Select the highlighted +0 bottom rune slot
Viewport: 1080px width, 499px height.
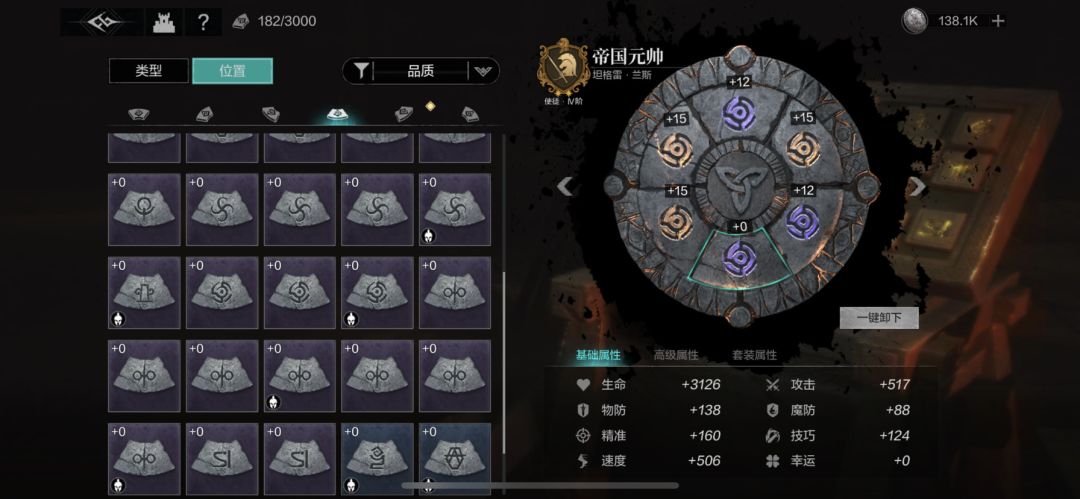pyautogui.click(x=740, y=258)
